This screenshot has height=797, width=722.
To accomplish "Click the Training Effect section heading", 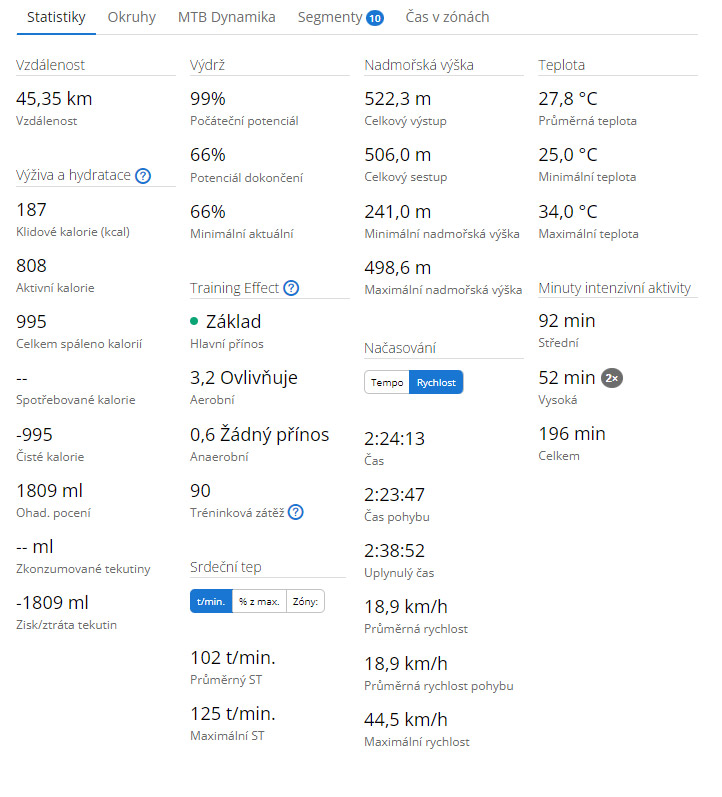I will coord(235,288).
